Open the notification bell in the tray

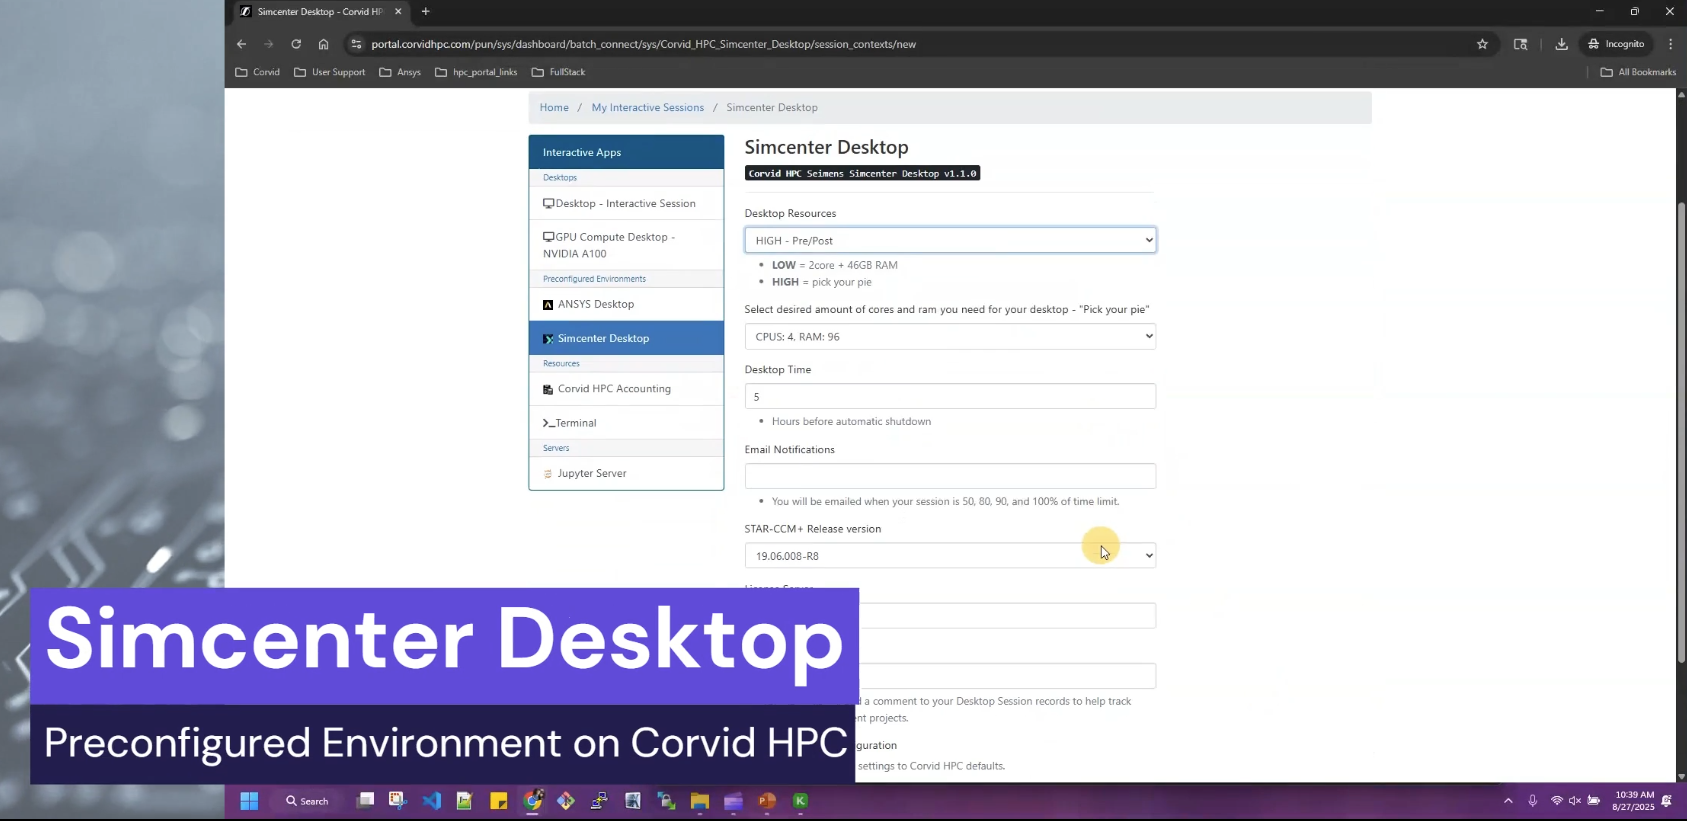(1666, 801)
